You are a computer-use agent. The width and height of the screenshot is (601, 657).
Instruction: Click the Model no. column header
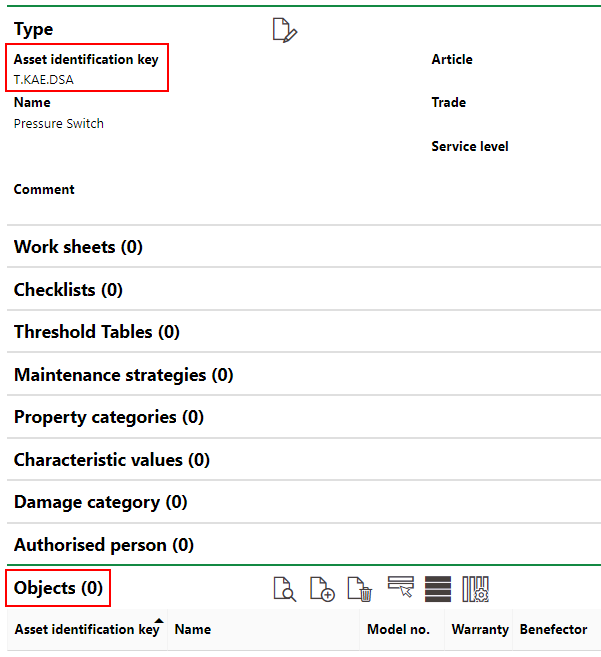click(398, 630)
